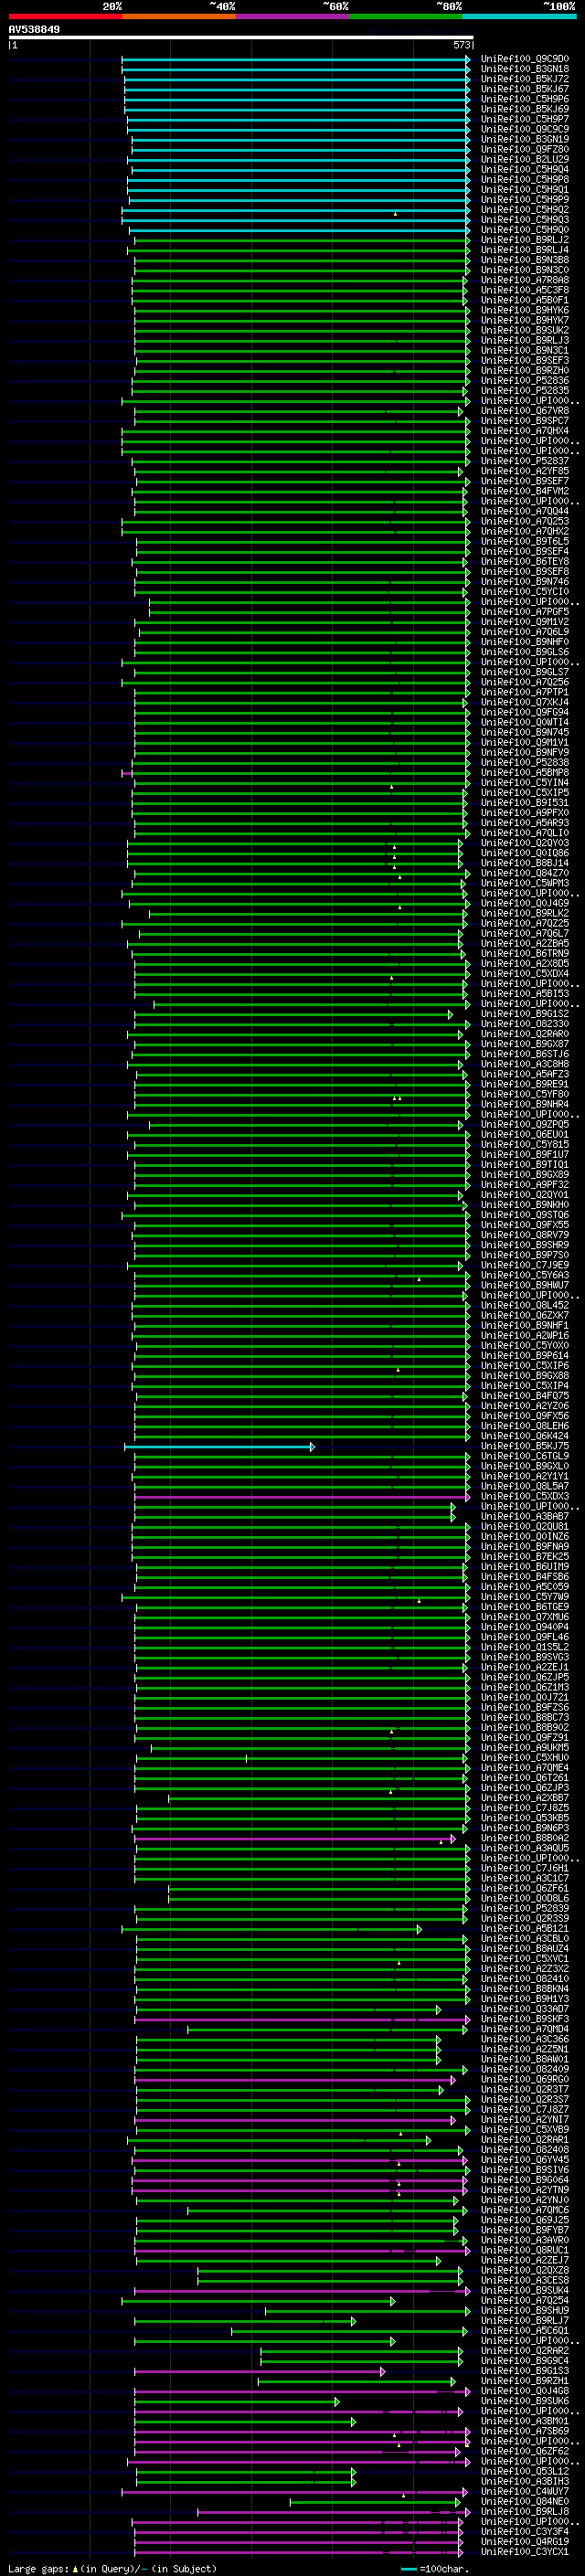Click the purple alignment bar for UniRef100_C5XDX3
Viewport: 585px width, 2576px height.
tap(302, 1497)
